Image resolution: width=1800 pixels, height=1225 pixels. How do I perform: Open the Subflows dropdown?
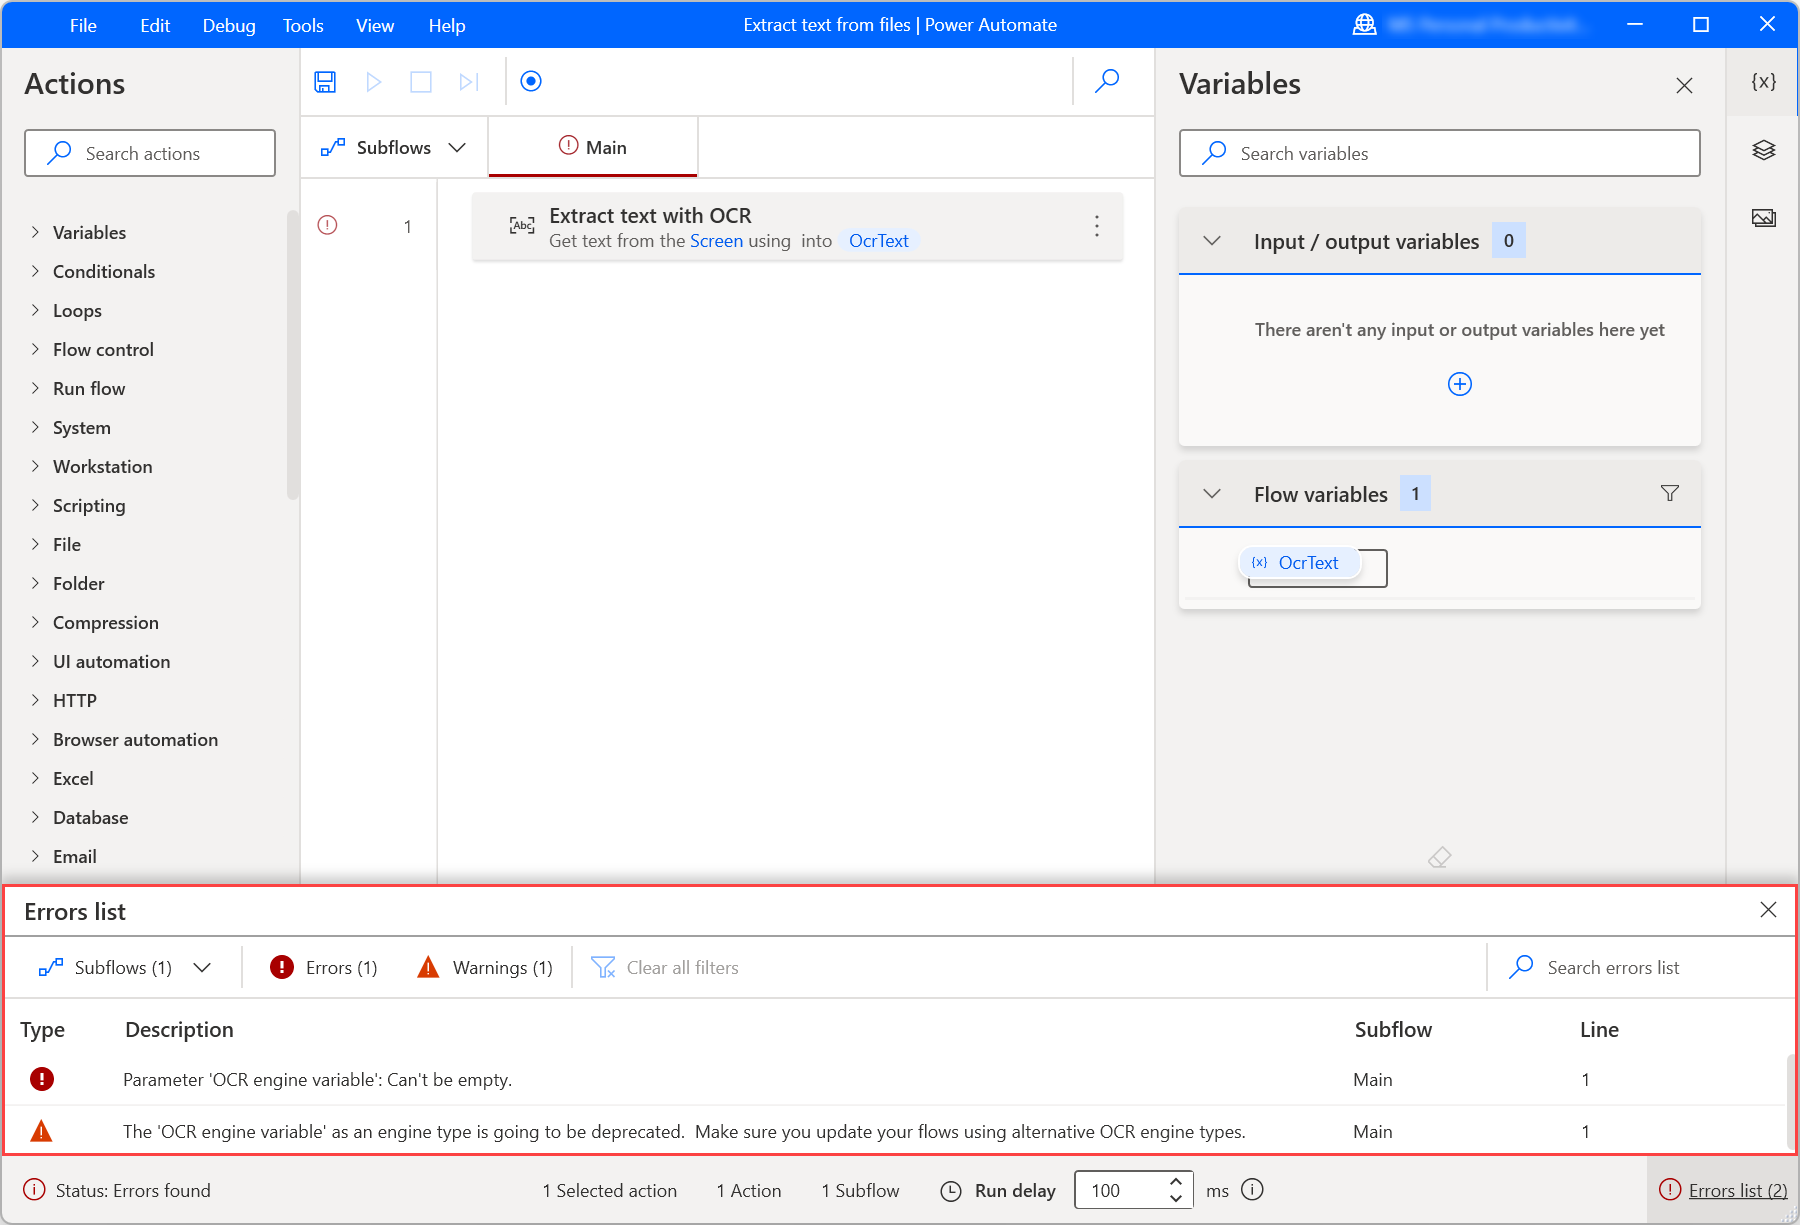pos(393,147)
